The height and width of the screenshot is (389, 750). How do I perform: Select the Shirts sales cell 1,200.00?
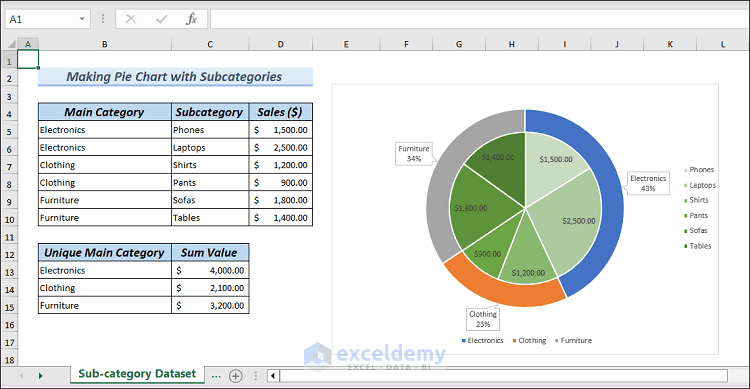[280, 165]
